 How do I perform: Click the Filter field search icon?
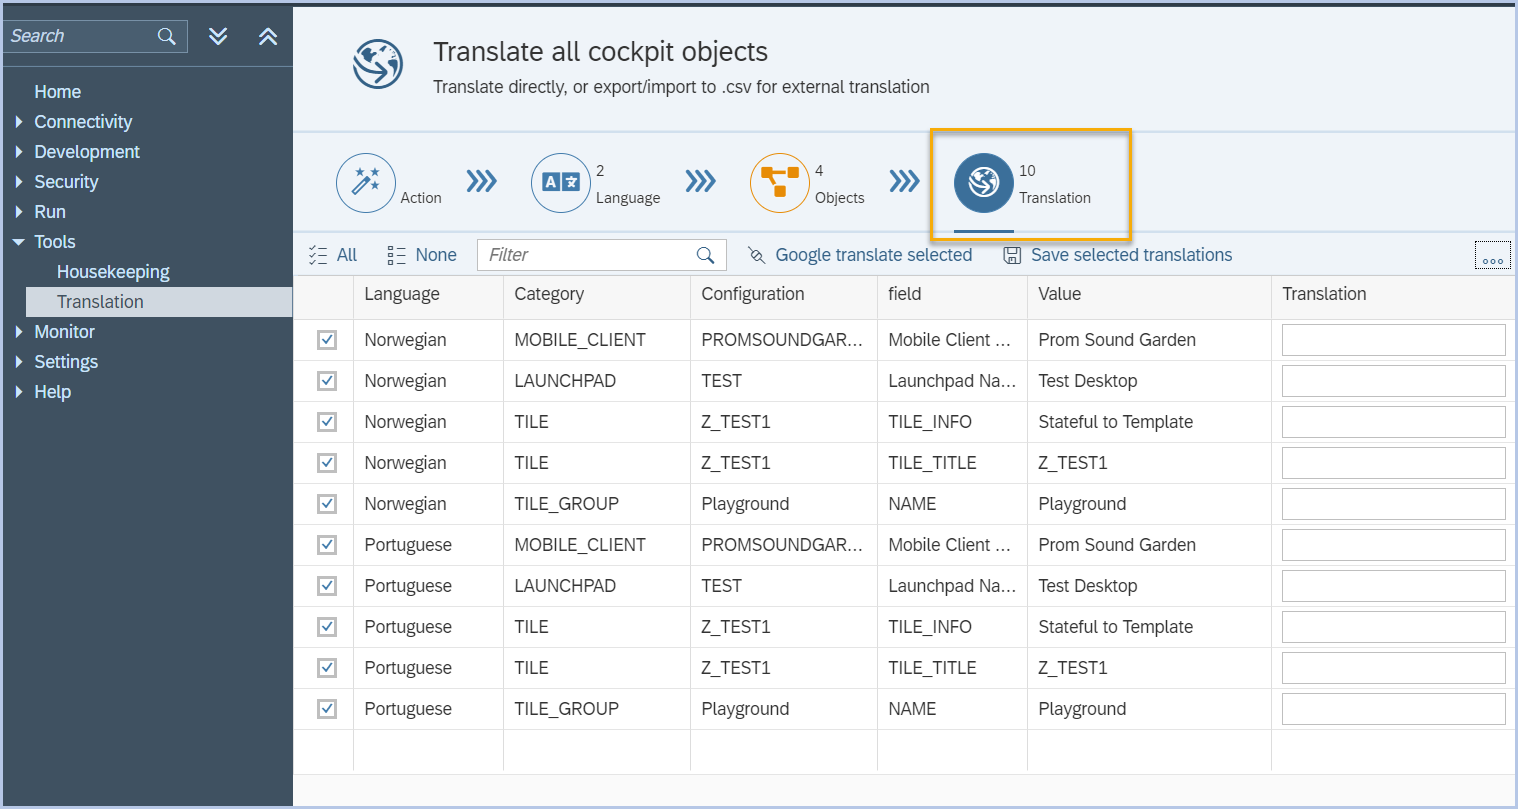tap(705, 255)
